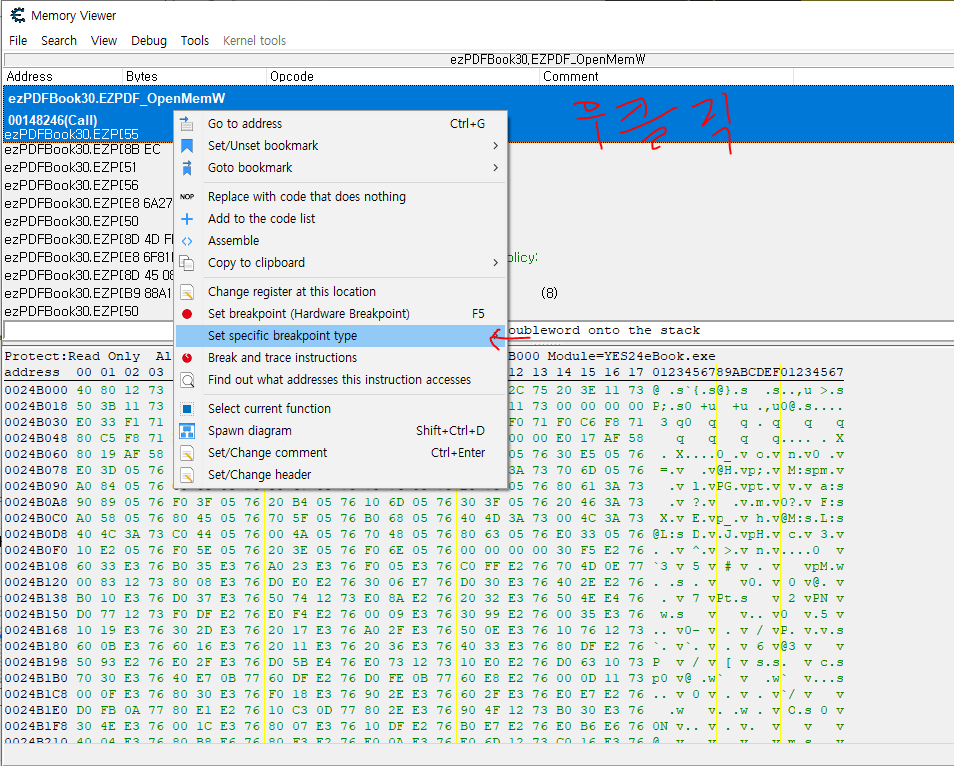Expand the Goto bookmark submenu arrow
Image resolution: width=954 pixels, height=766 pixels.
pyautogui.click(x=495, y=167)
